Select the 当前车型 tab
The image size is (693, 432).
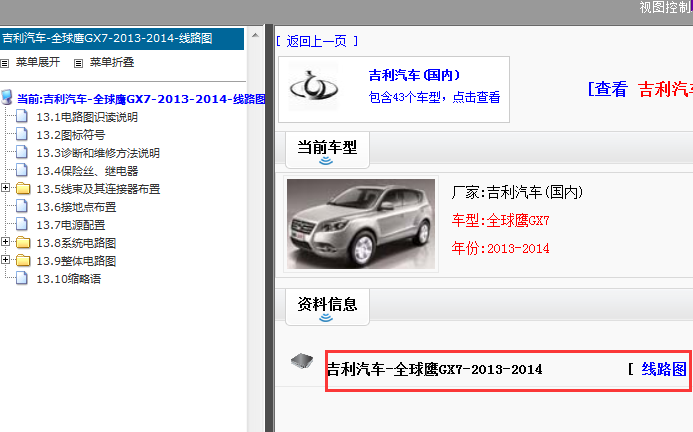[x=327, y=150]
